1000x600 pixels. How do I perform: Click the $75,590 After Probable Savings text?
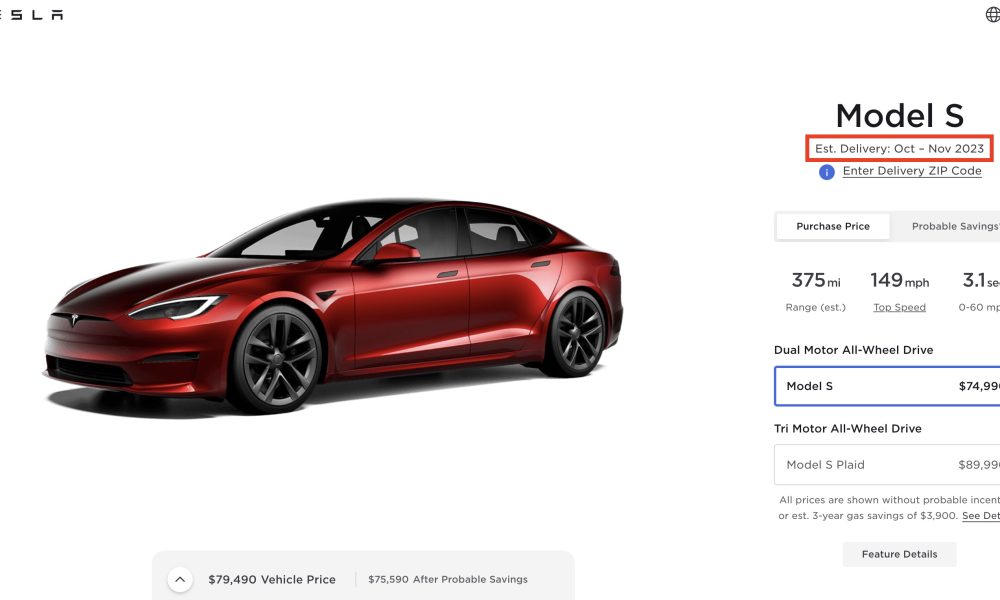pyautogui.click(x=448, y=580)
